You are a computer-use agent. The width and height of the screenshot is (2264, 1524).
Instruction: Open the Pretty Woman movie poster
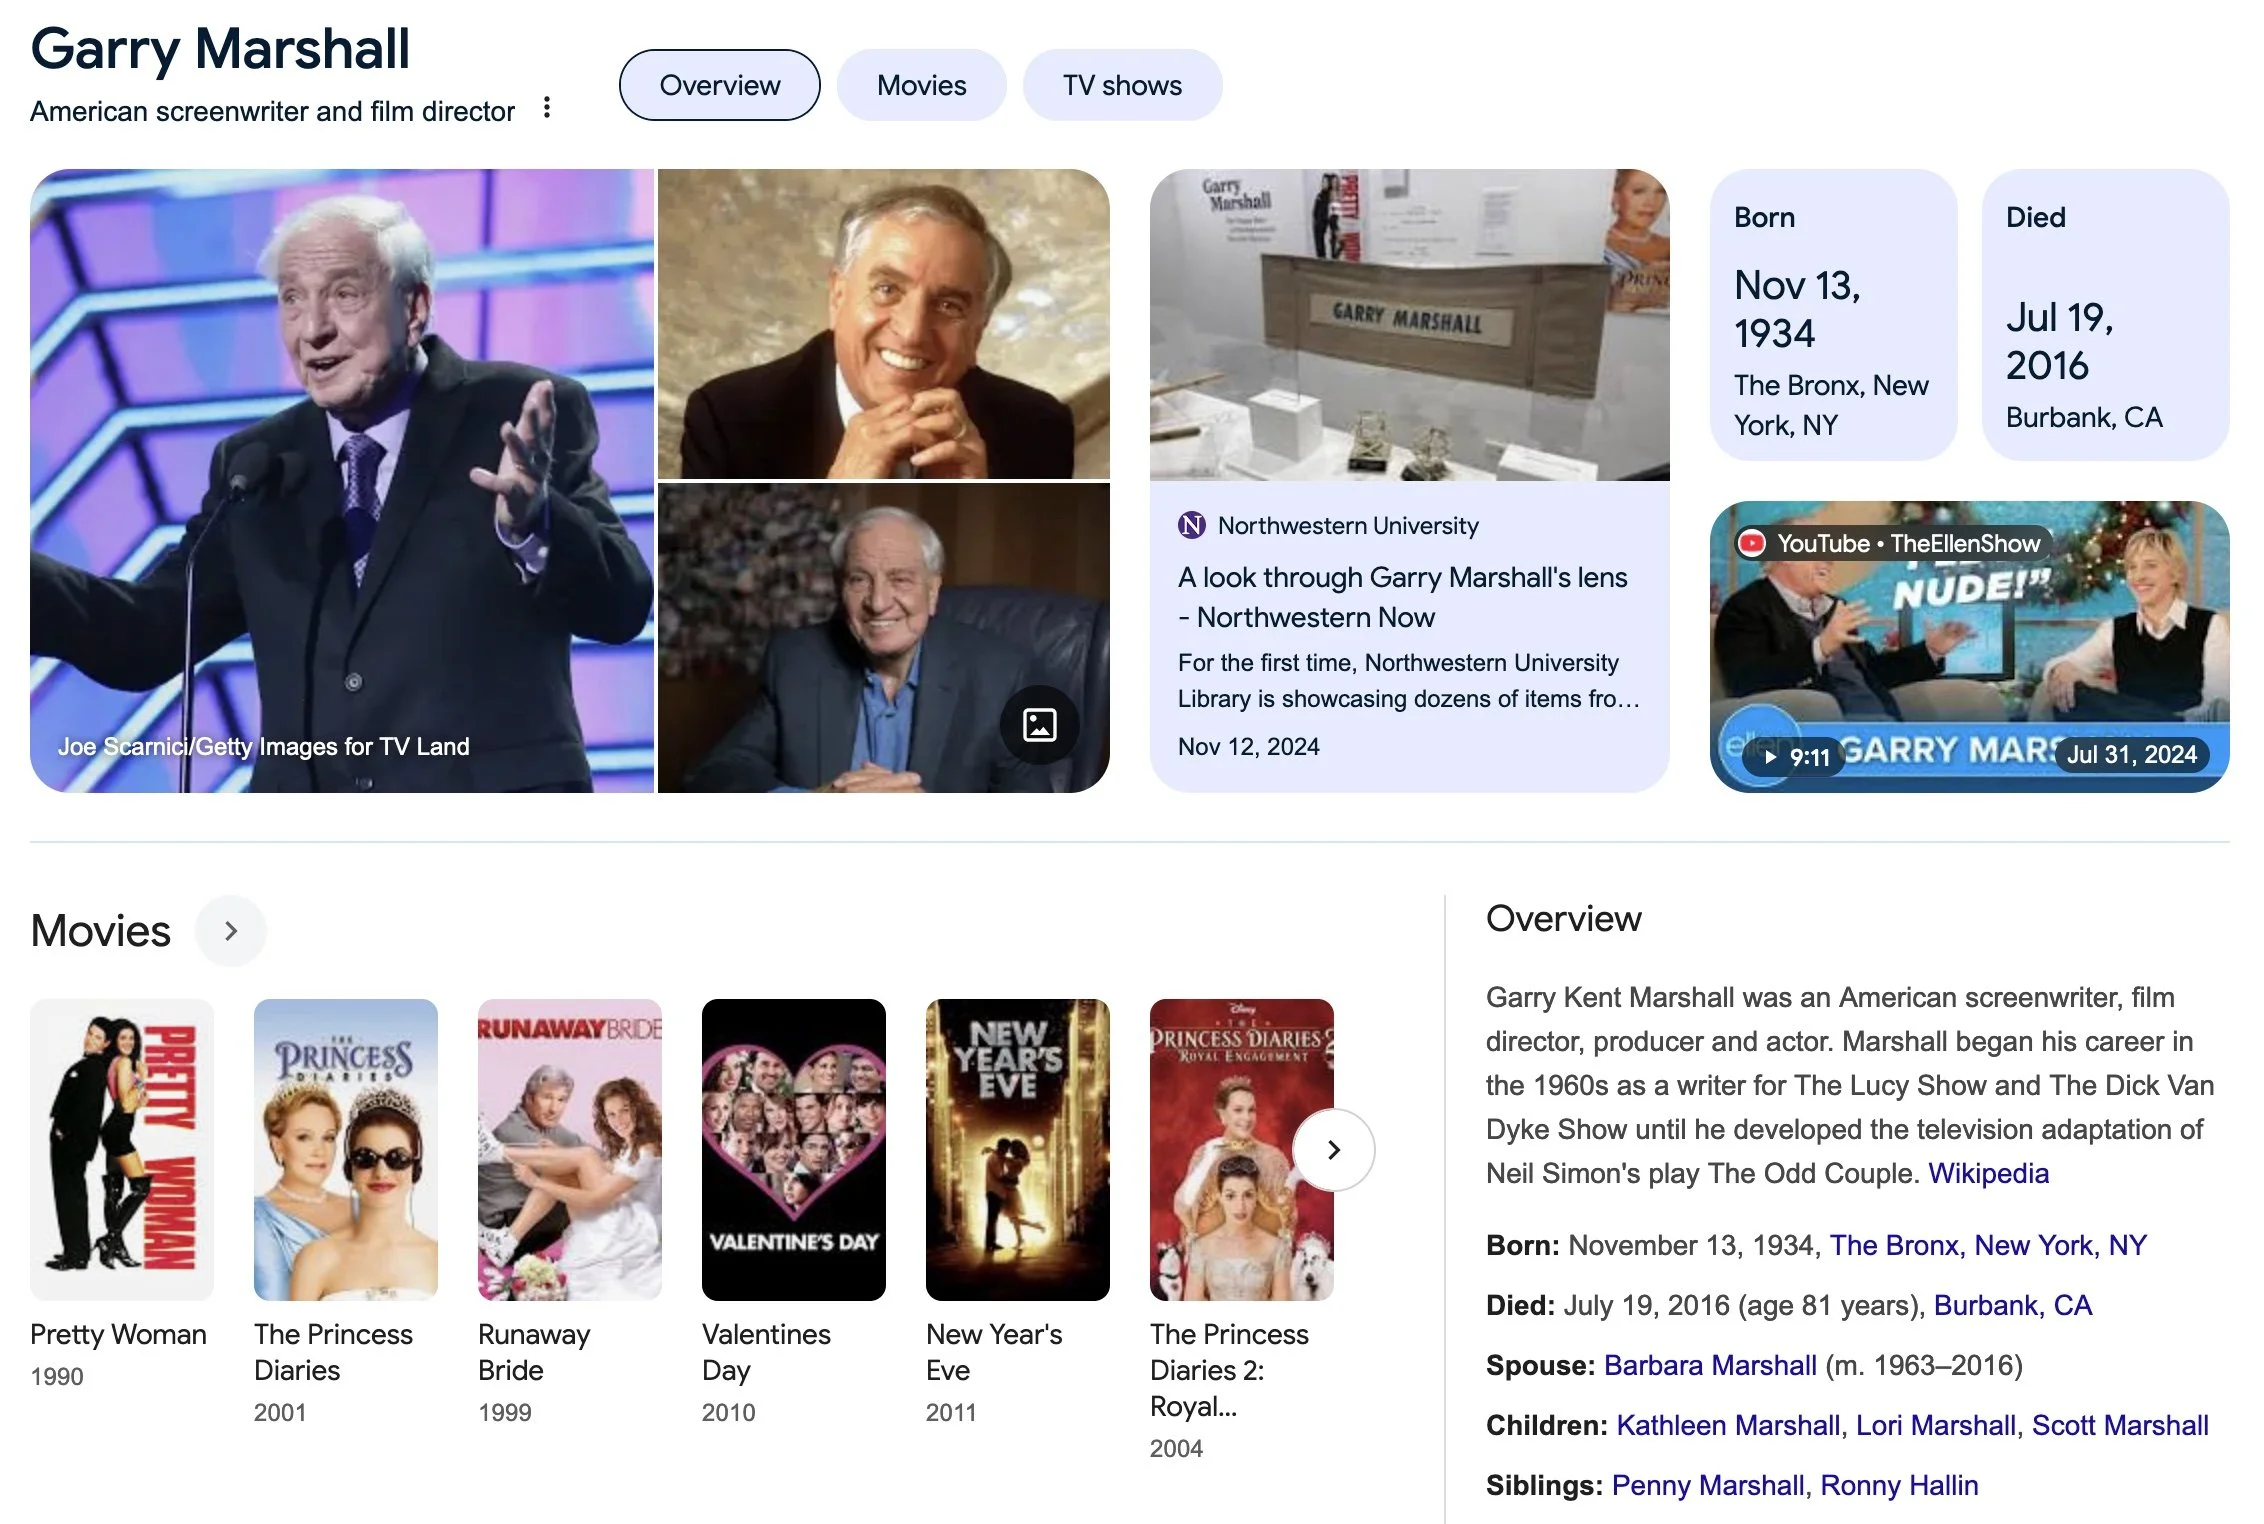[x=122, y=1149]
